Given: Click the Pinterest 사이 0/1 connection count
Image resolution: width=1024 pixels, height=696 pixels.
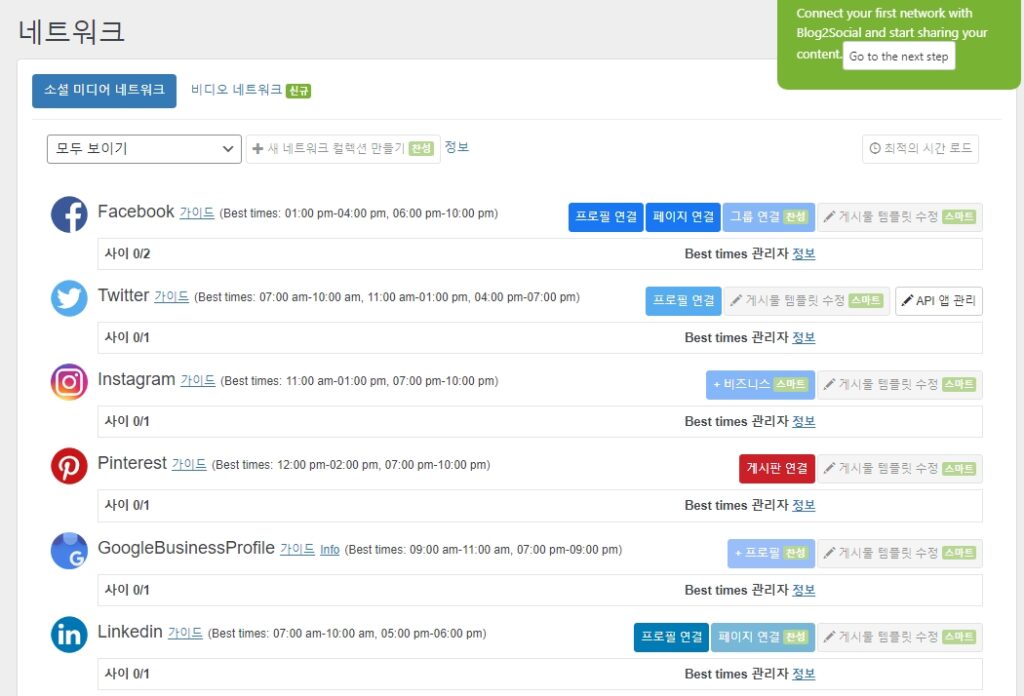Looking at the screenshot, I should [127, 505].
